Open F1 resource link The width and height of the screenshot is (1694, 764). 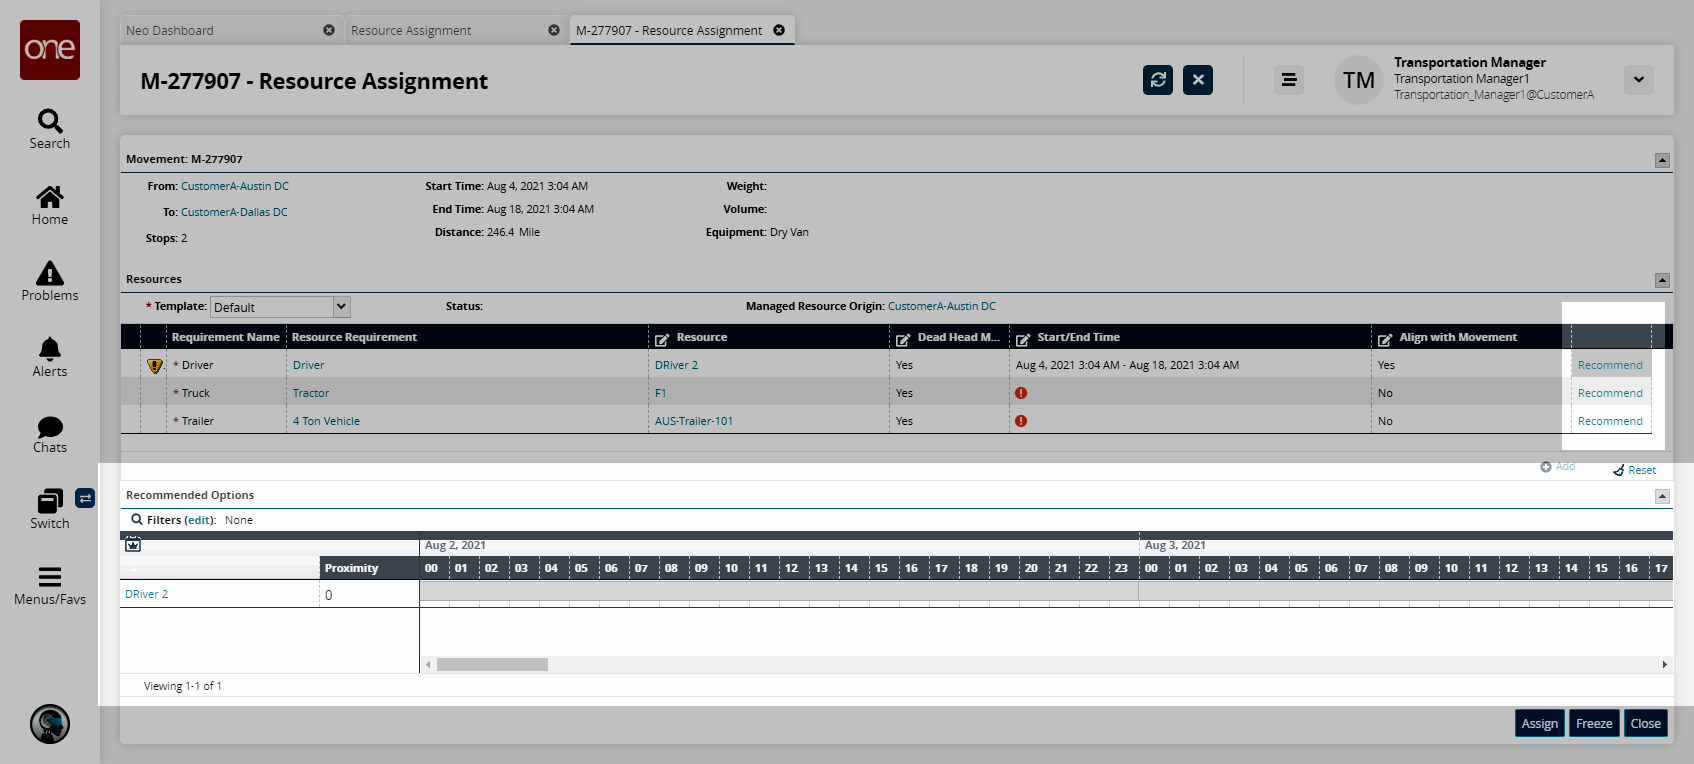click(x=661, y=393)
